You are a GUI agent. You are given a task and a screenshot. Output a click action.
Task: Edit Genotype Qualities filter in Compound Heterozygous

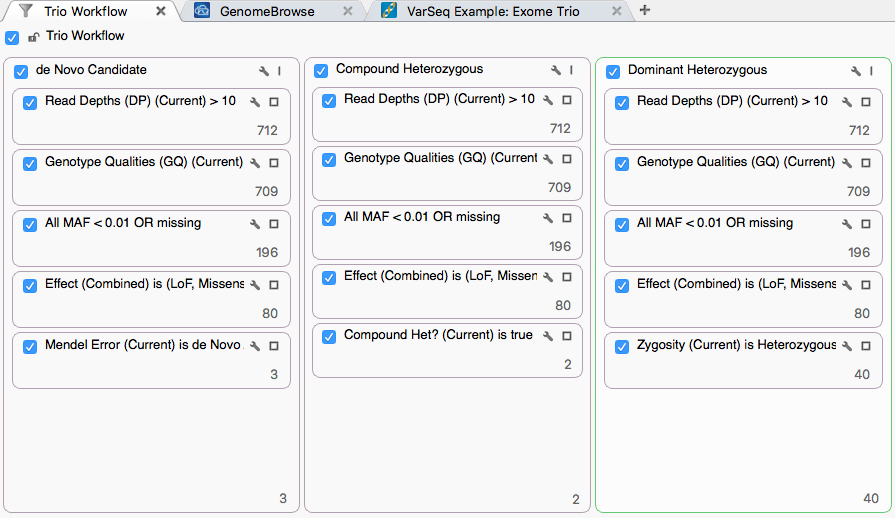tap(548, 159)
